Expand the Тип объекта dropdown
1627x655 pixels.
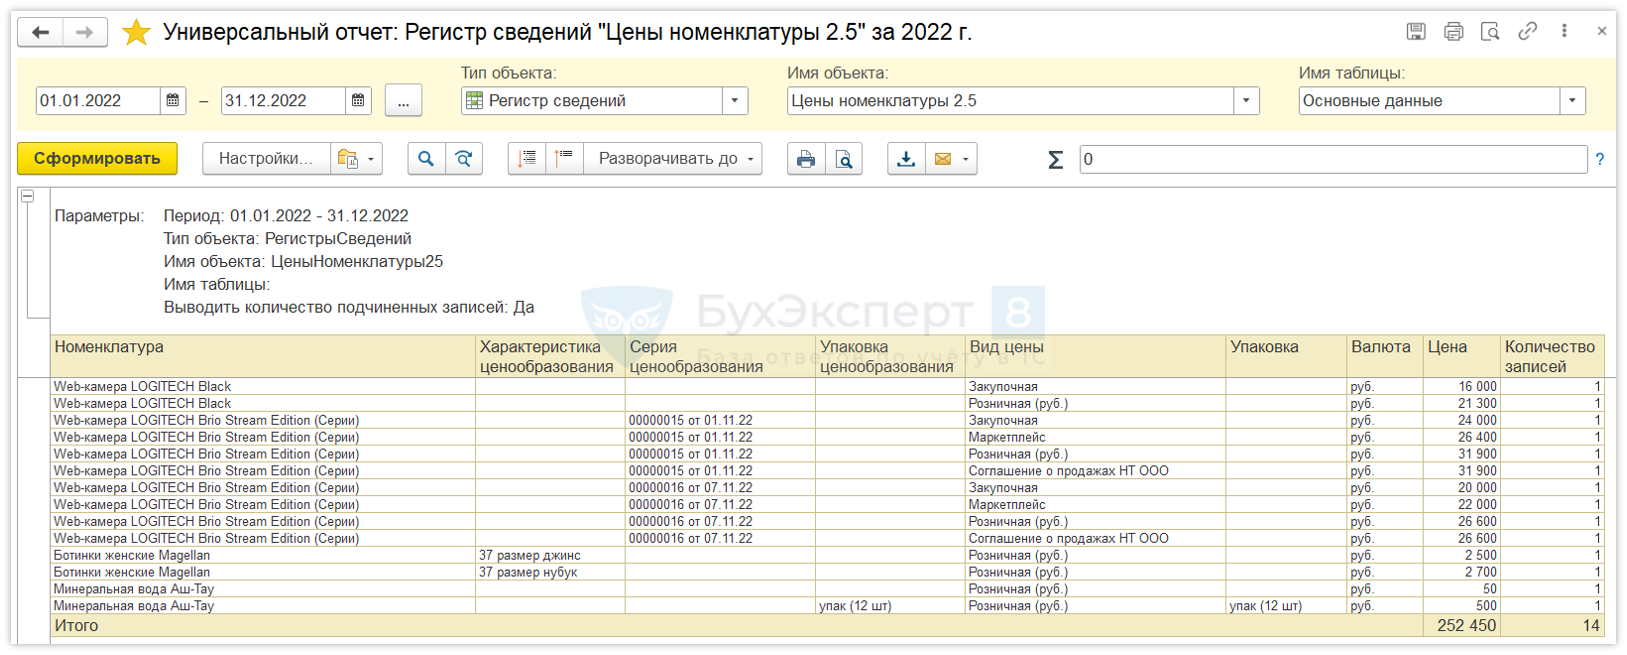[x=735, y=101]
